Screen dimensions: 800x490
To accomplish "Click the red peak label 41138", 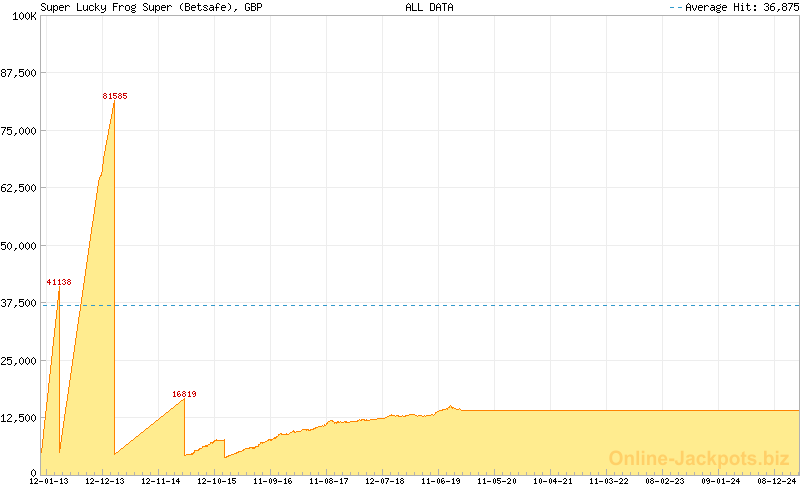I will (59, 282).
